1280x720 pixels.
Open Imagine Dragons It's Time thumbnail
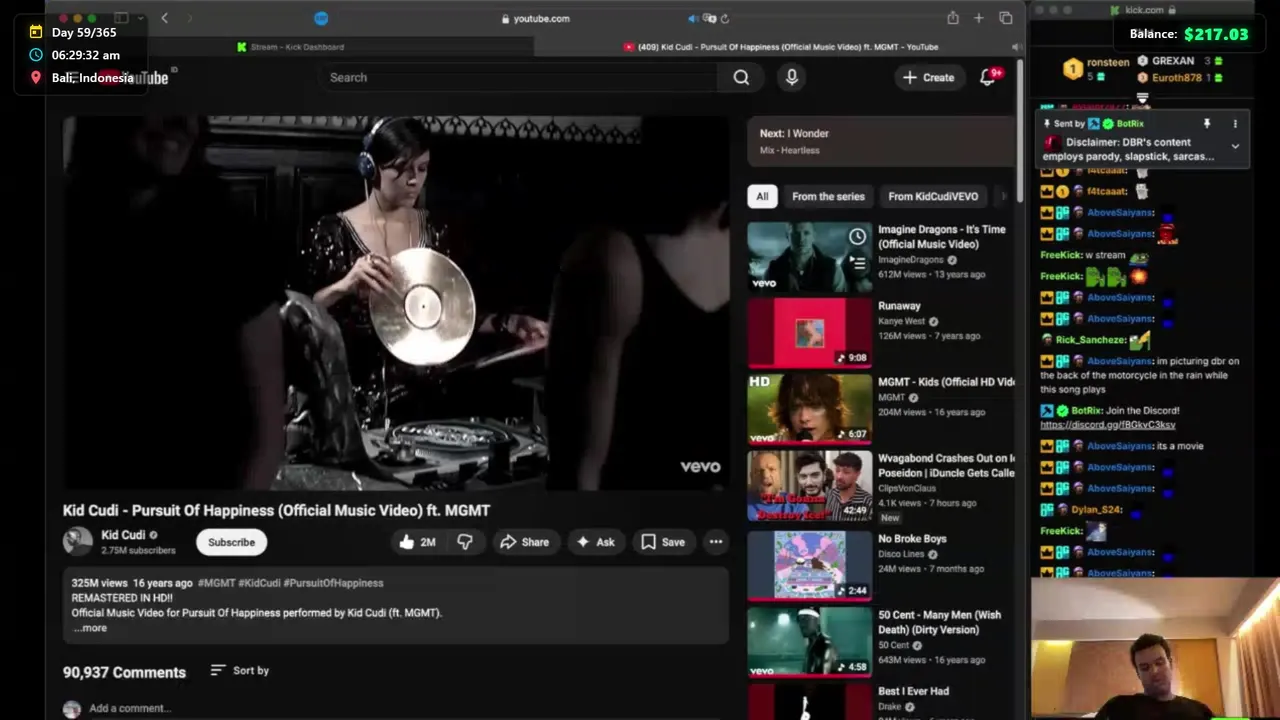tap(809, 257)
